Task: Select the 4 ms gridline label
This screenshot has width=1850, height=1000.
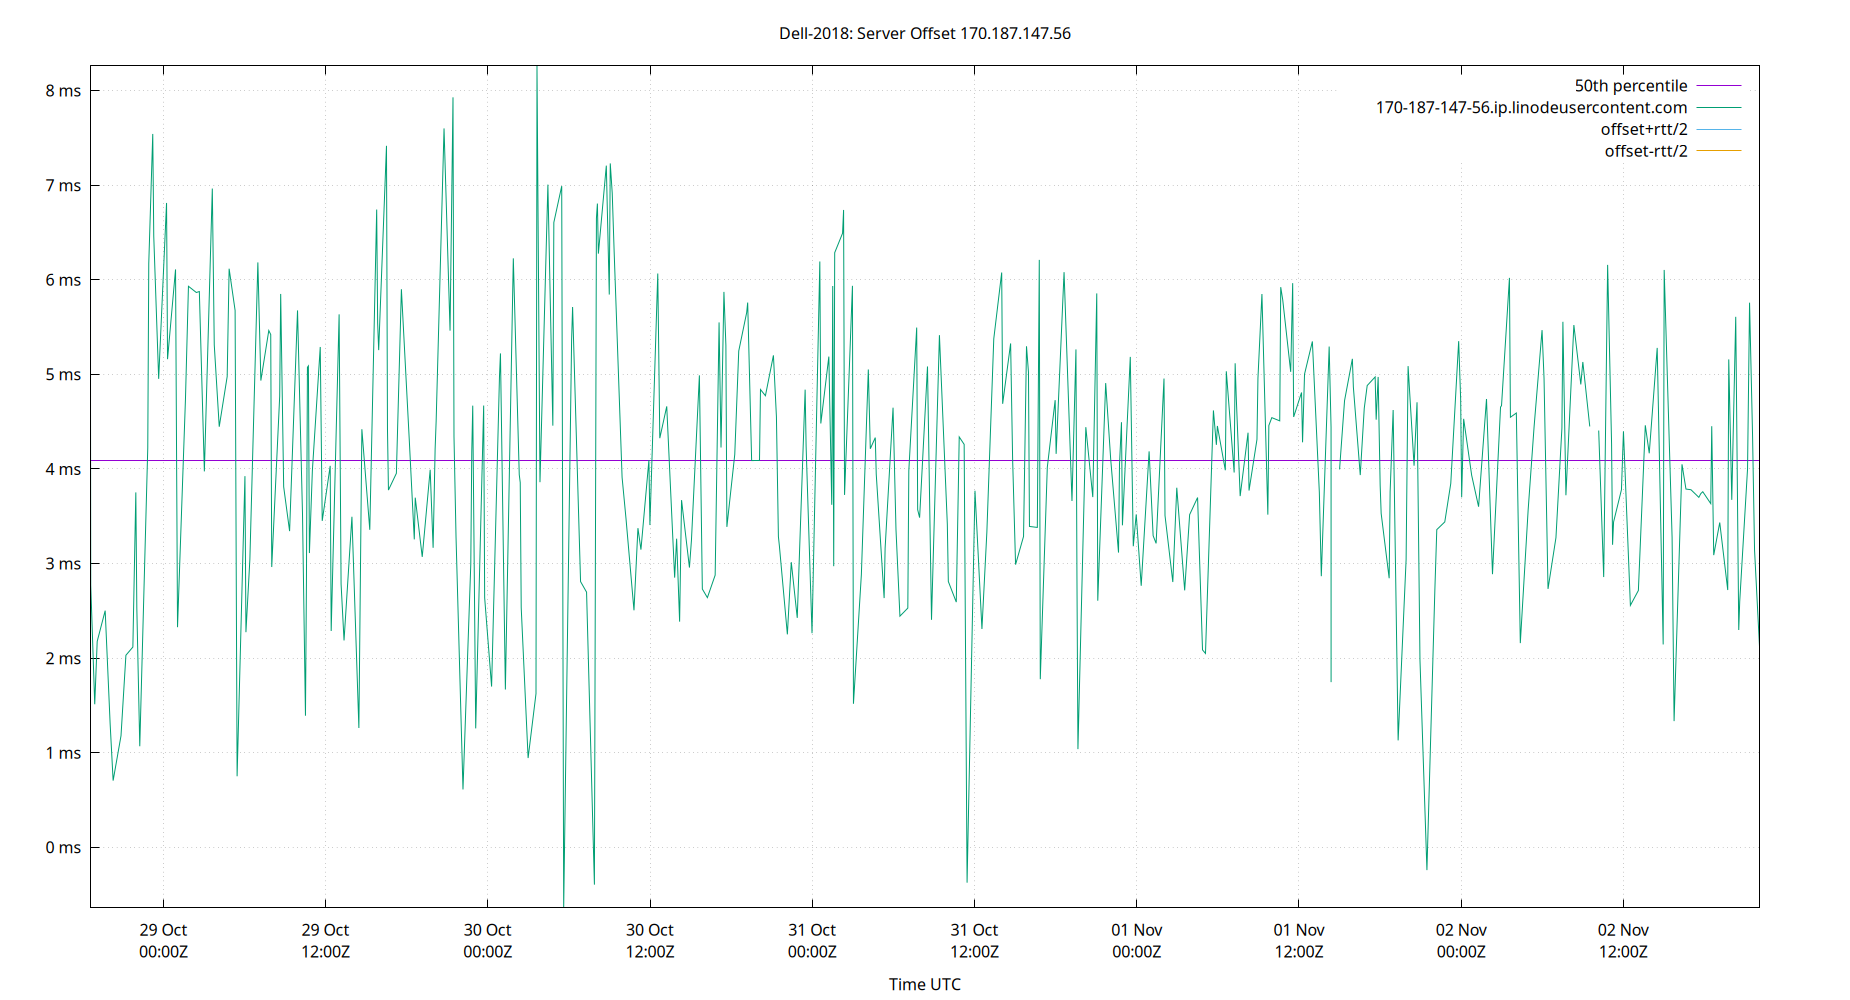Action: [60, 468]
